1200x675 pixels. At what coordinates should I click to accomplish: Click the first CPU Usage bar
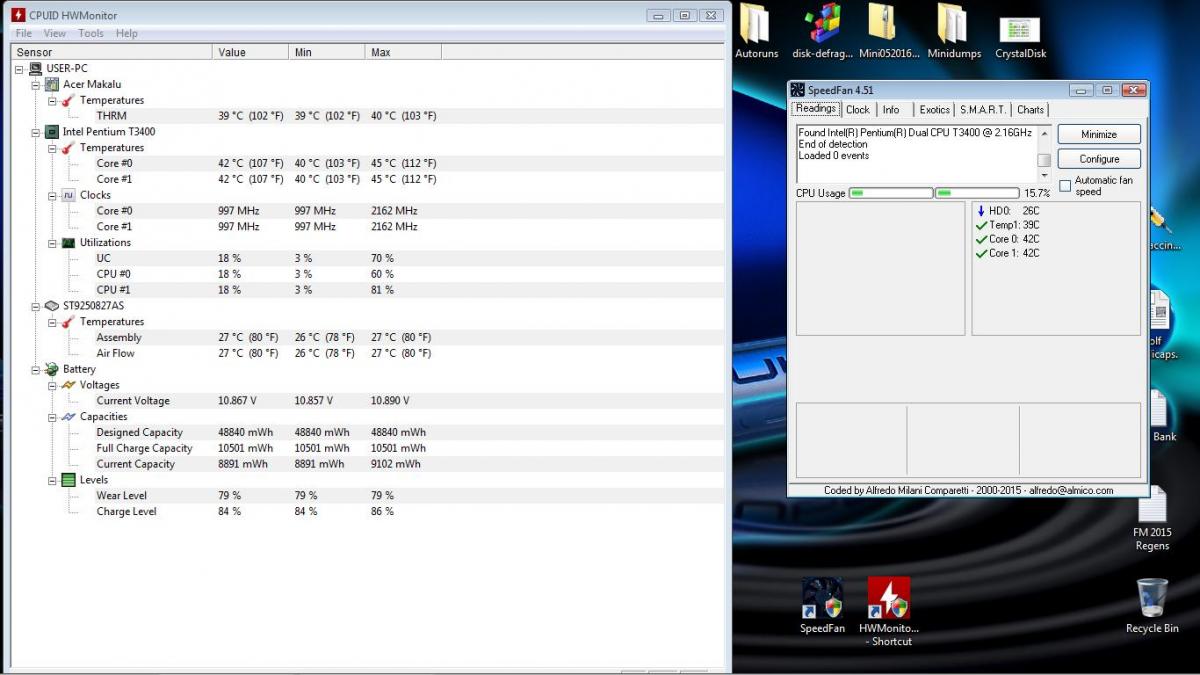891,193
